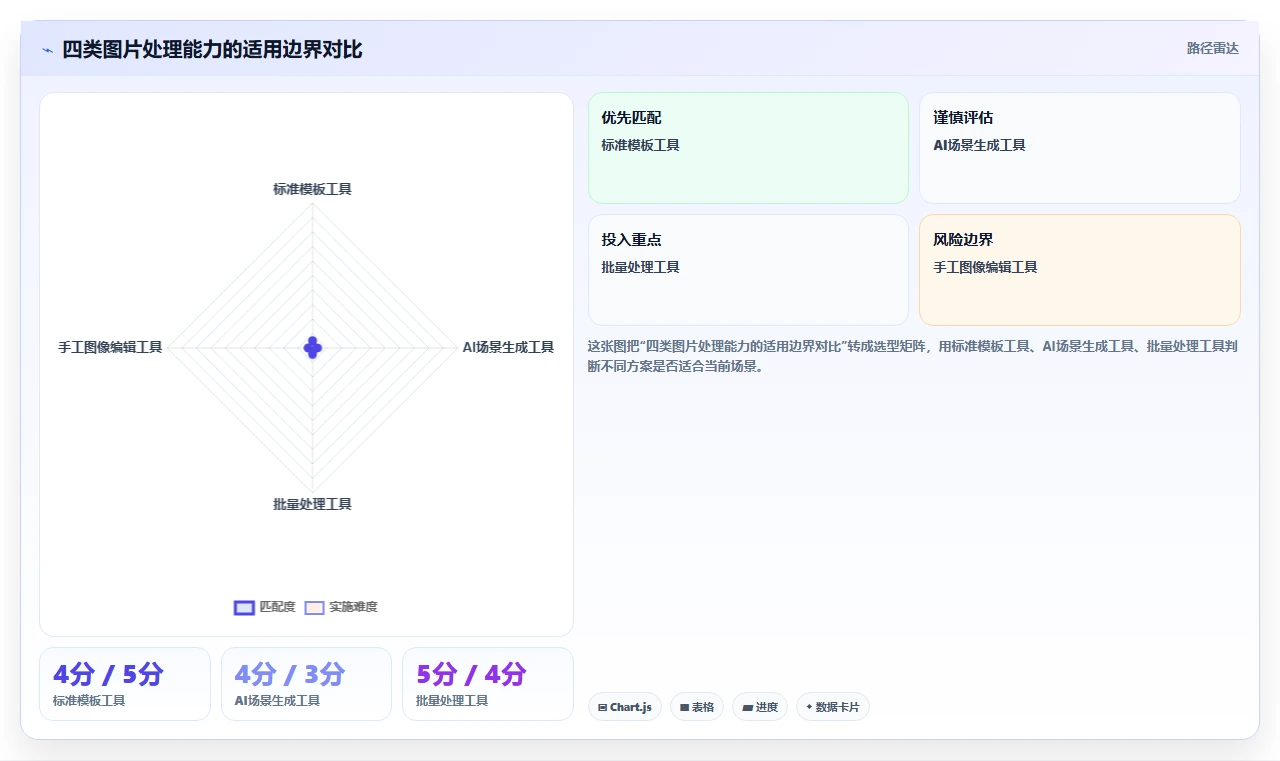Open the 投入重点 card
This screenshot has height=761, width=1280.
pyautogui.click(x=748, y=270)
